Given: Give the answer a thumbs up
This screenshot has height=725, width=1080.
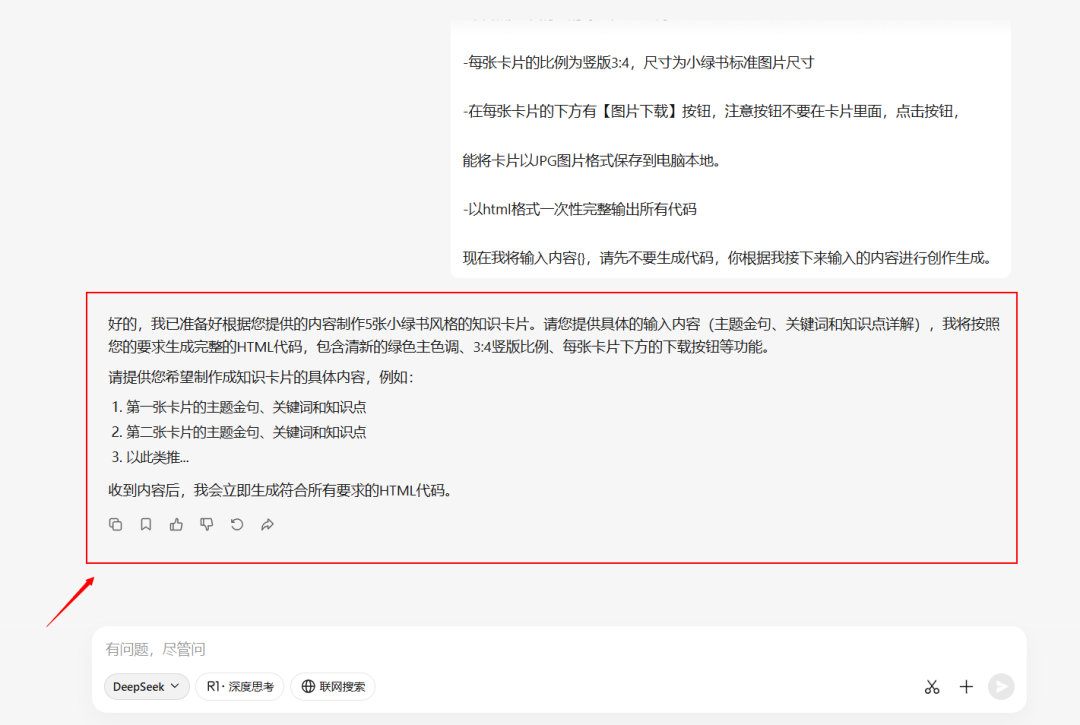Looking at the screenshot, I should 176,524.
